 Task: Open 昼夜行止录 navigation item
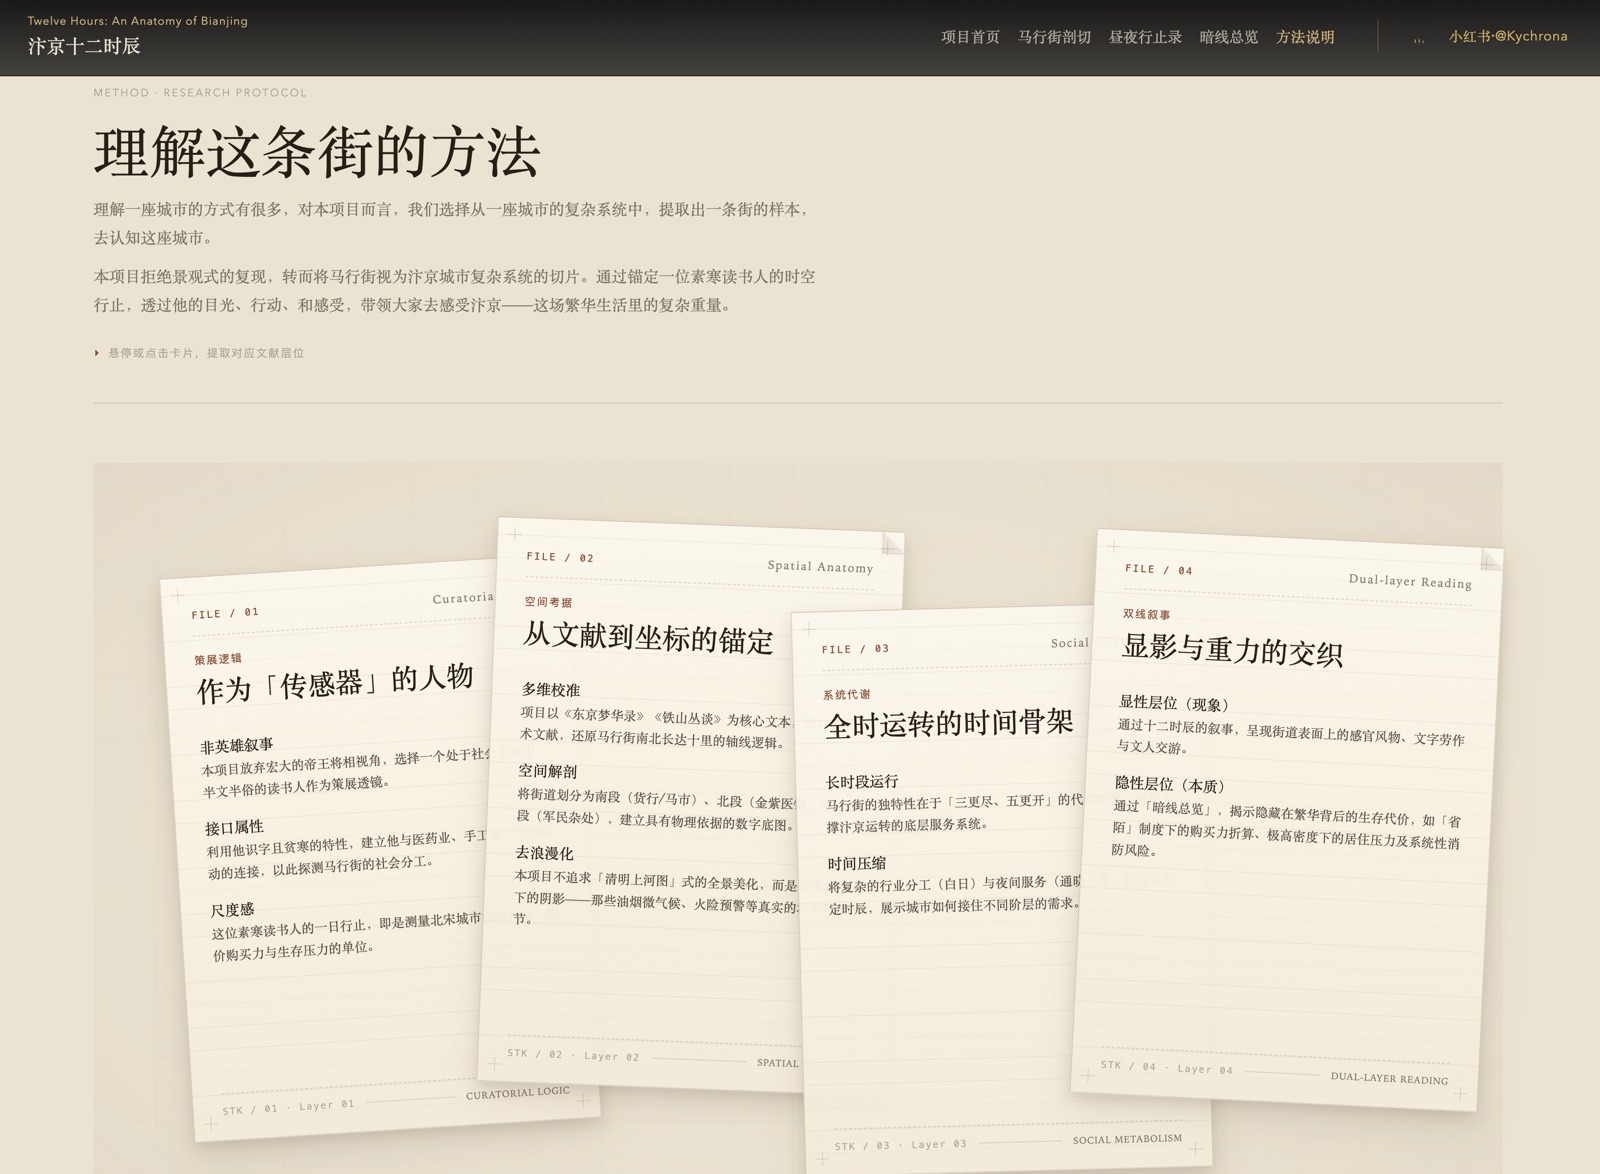click(x=1145, y=37)
